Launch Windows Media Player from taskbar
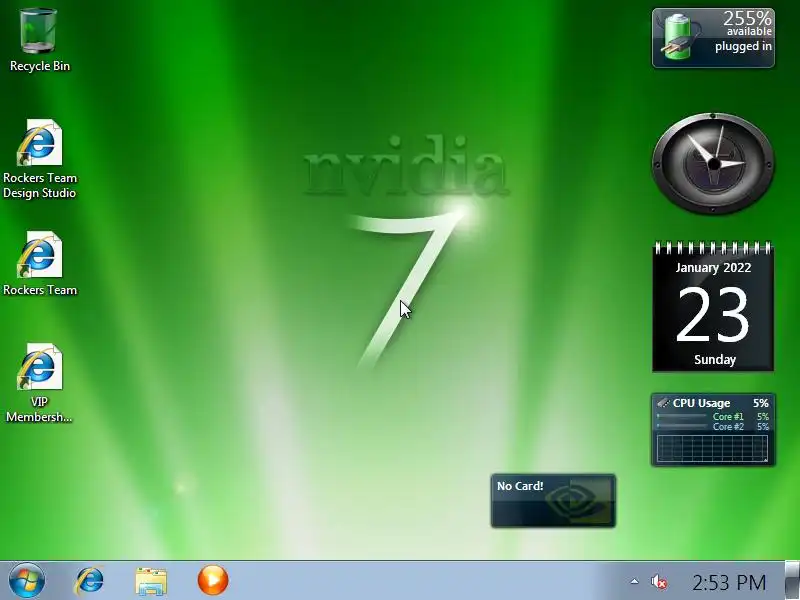The image size is (800, 600). 213,580
